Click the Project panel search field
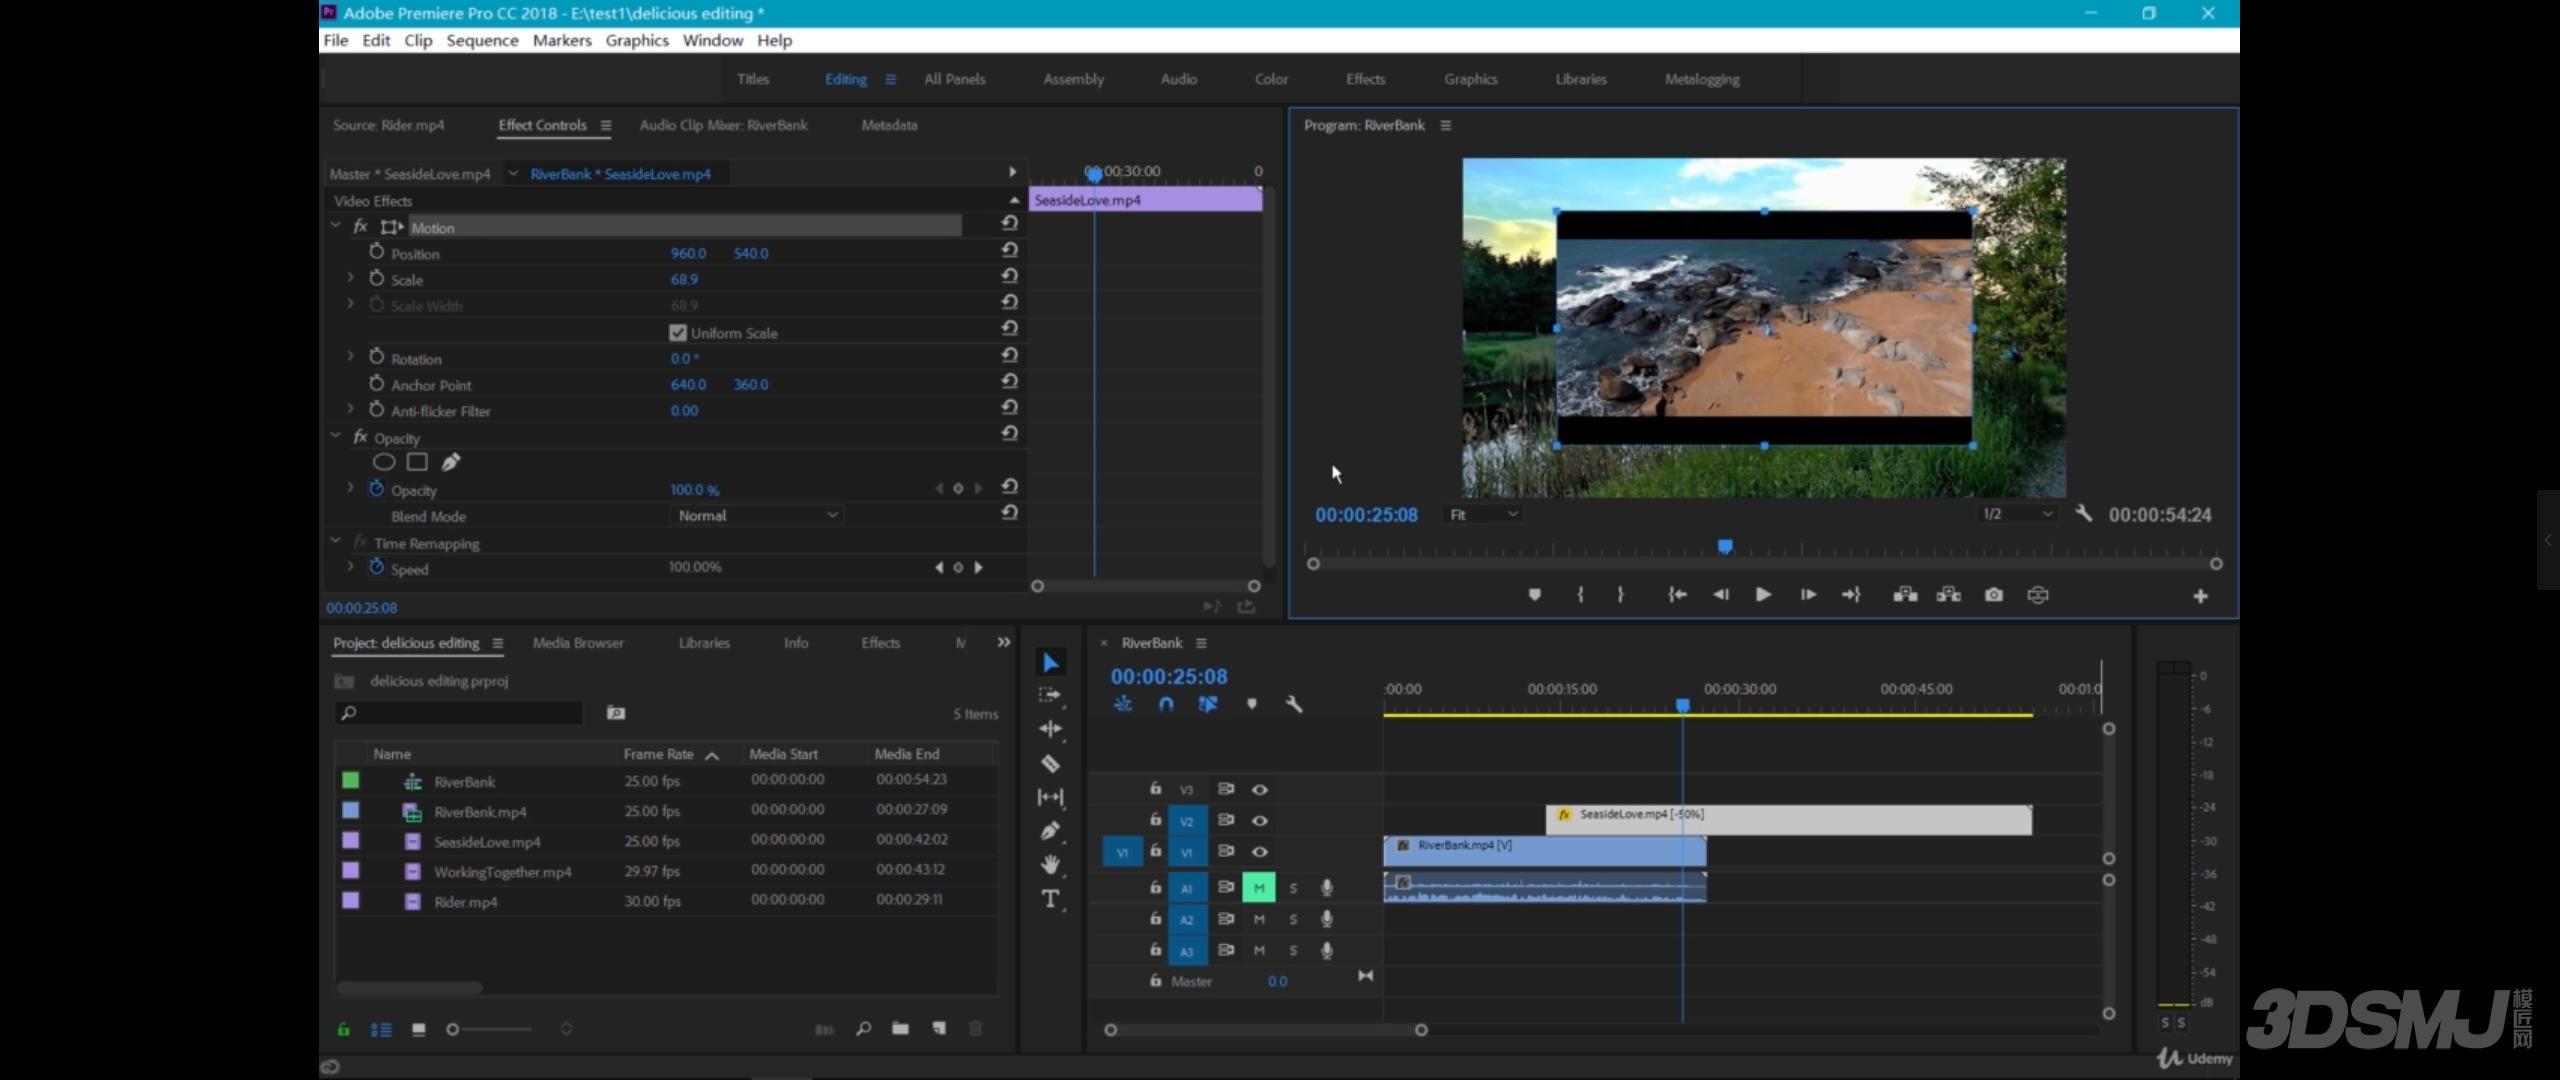The height and width of the screenshot is (1080, 2560). coord(458,713)
